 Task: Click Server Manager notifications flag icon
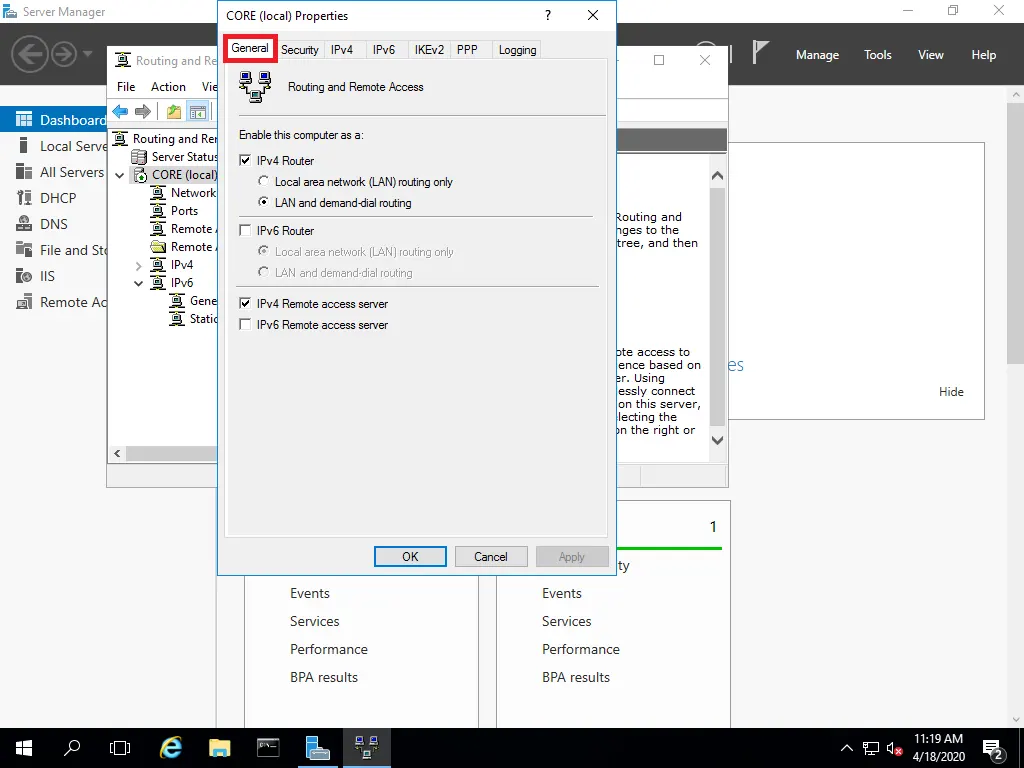click(760, 52)
